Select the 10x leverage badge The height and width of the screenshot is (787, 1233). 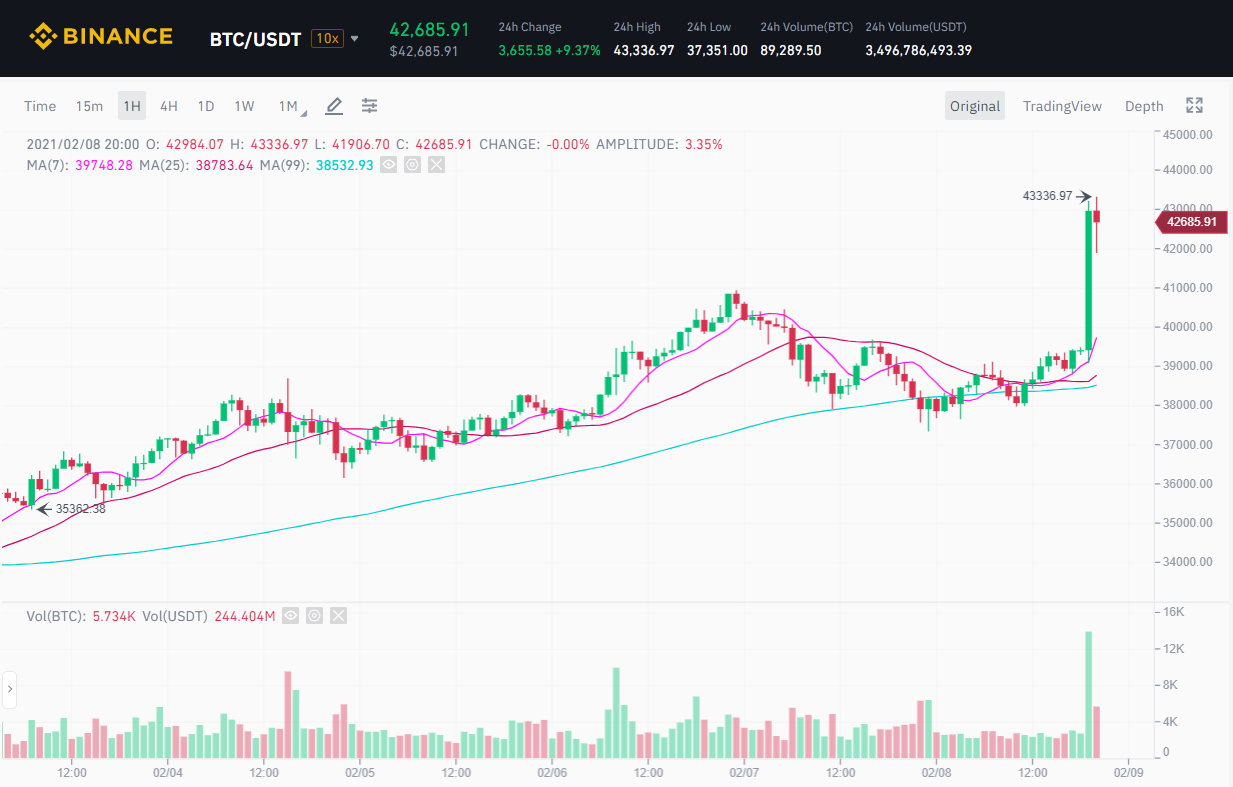(x=326, y=39)
